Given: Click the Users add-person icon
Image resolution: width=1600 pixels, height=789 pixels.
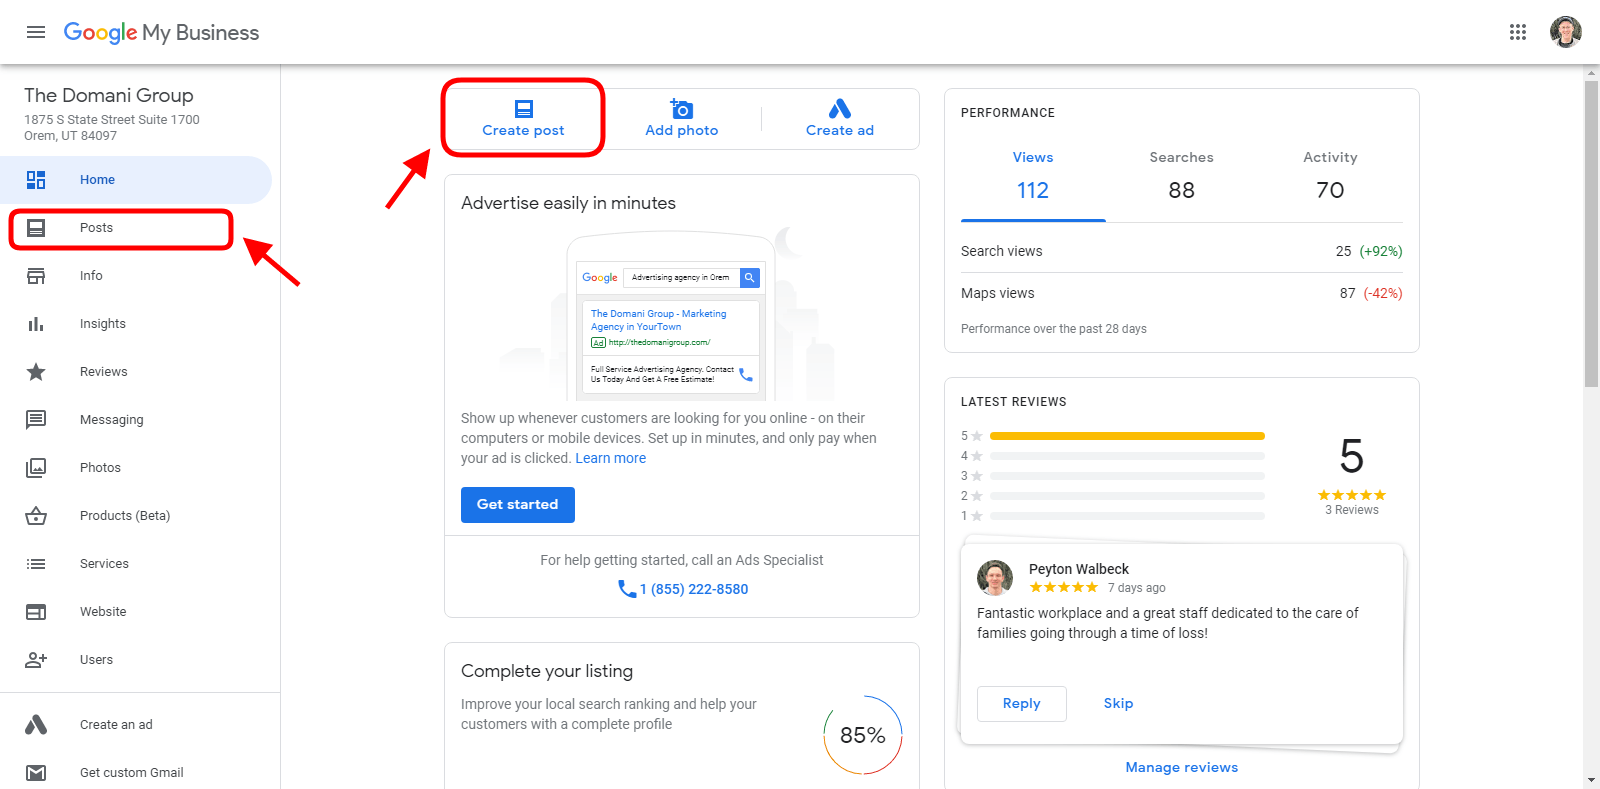Looking at the screenshot, I should coord(36,660).
